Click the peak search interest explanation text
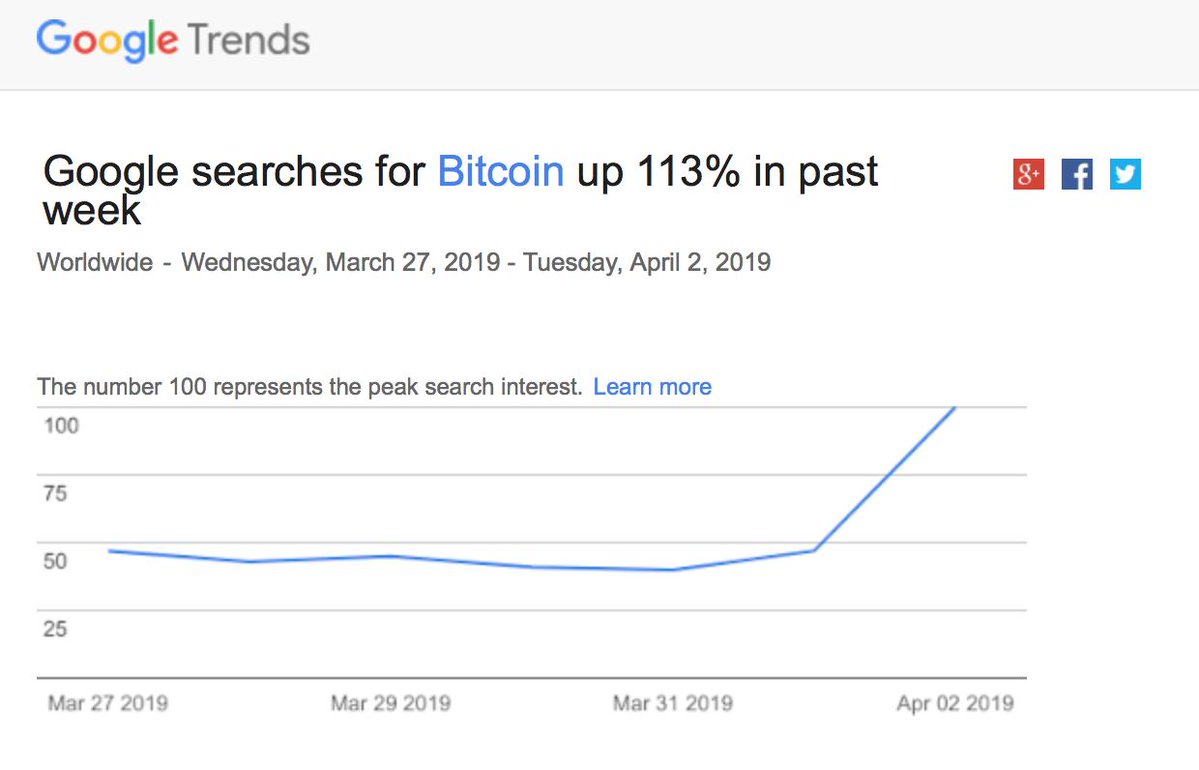 pos(310,387)
